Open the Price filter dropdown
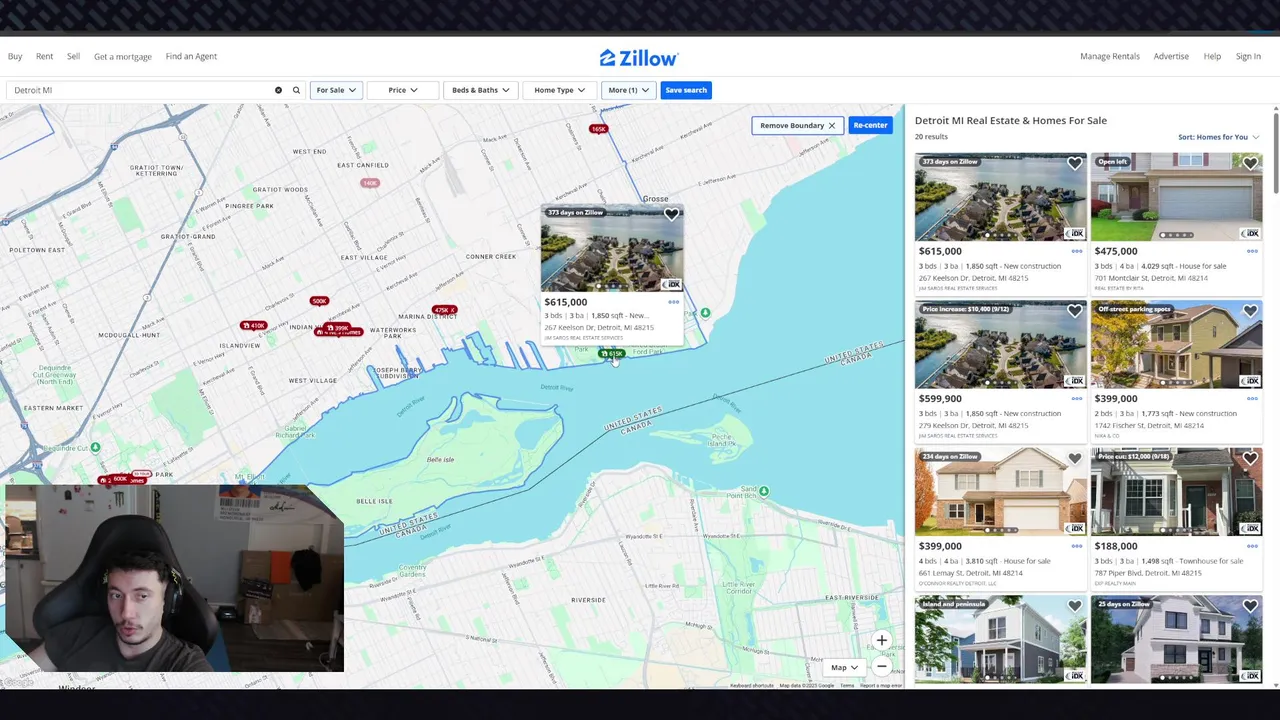The height and width of the screenshot is (720, 1280). [x=403, y=90]
